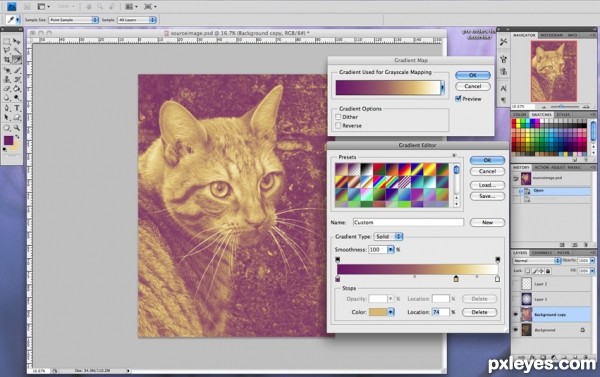The image size is (600, 377).
Task: Hide the Background layer
Action: click(515, 330)
